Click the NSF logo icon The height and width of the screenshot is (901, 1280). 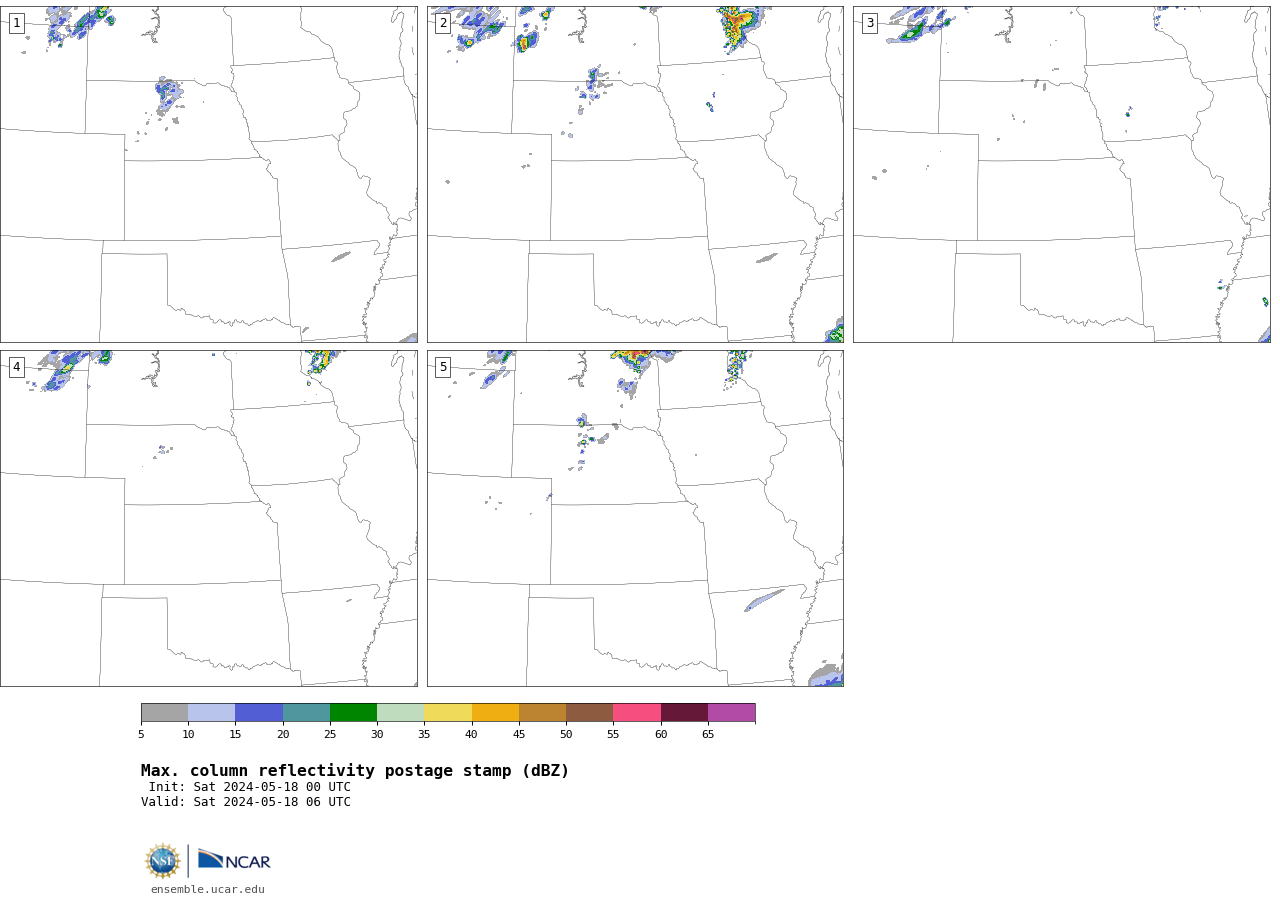(x=163, y=861)
